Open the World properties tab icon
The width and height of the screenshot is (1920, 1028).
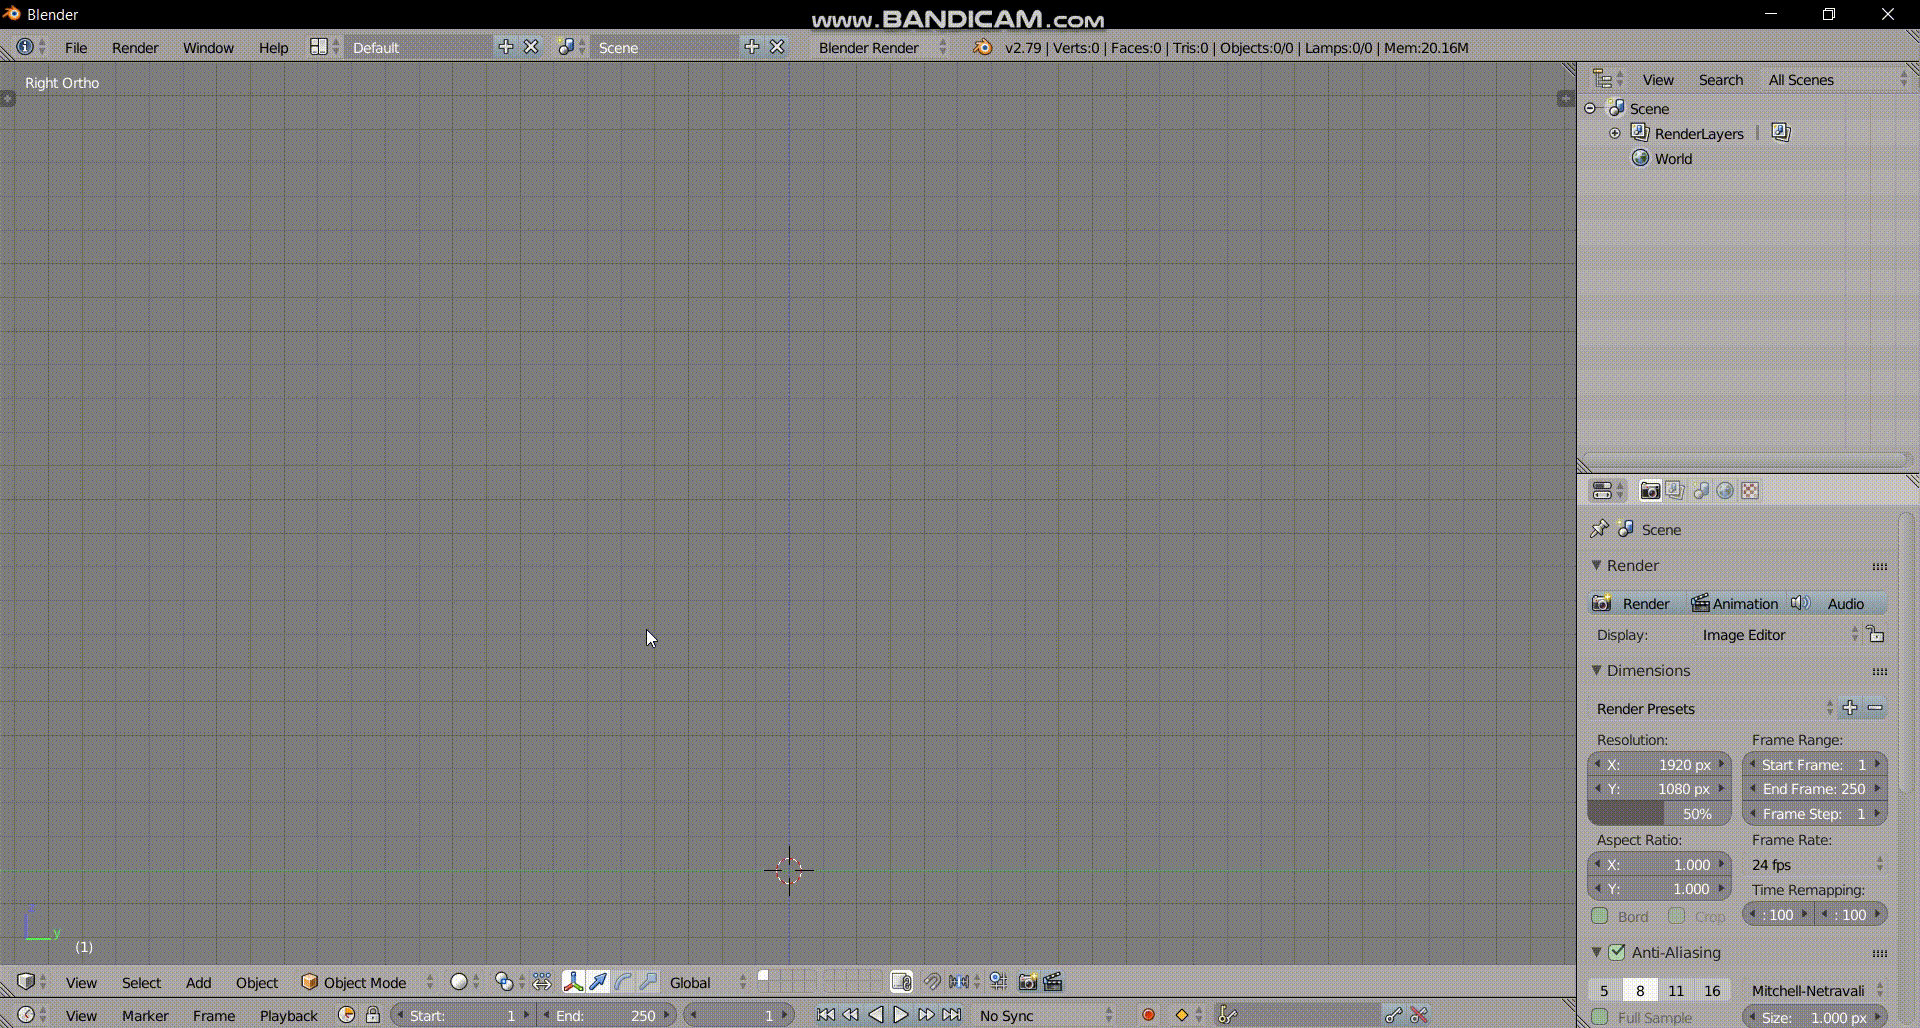click(1725, 491)
